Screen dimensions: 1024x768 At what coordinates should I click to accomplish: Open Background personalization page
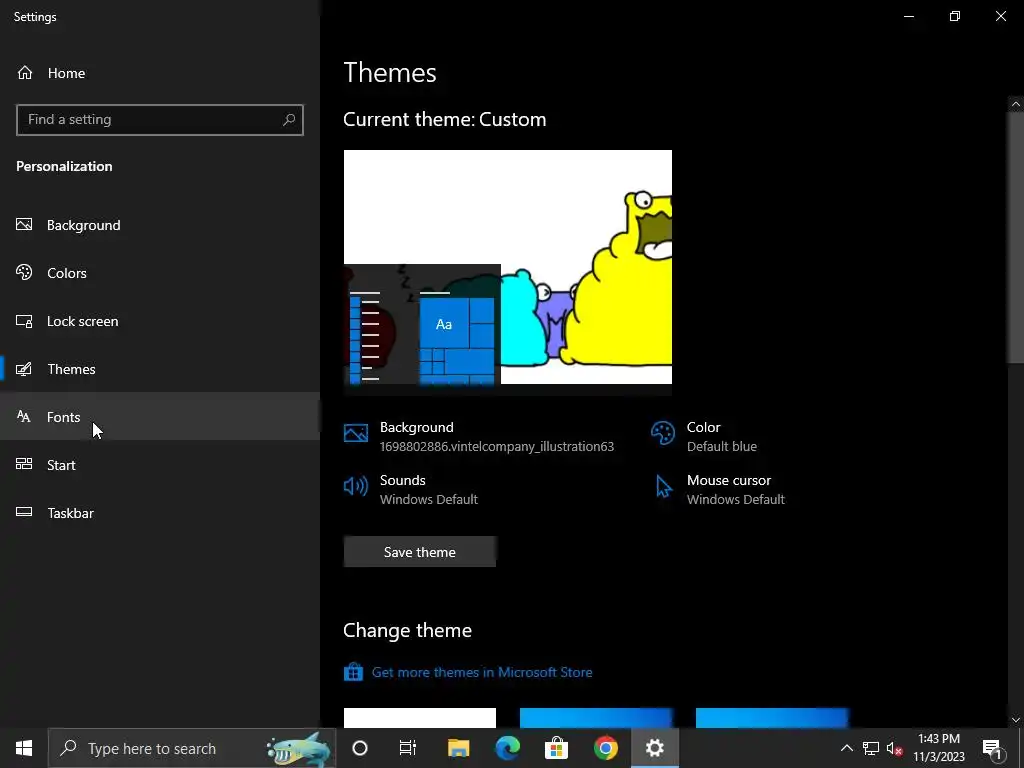pos(160,225)
